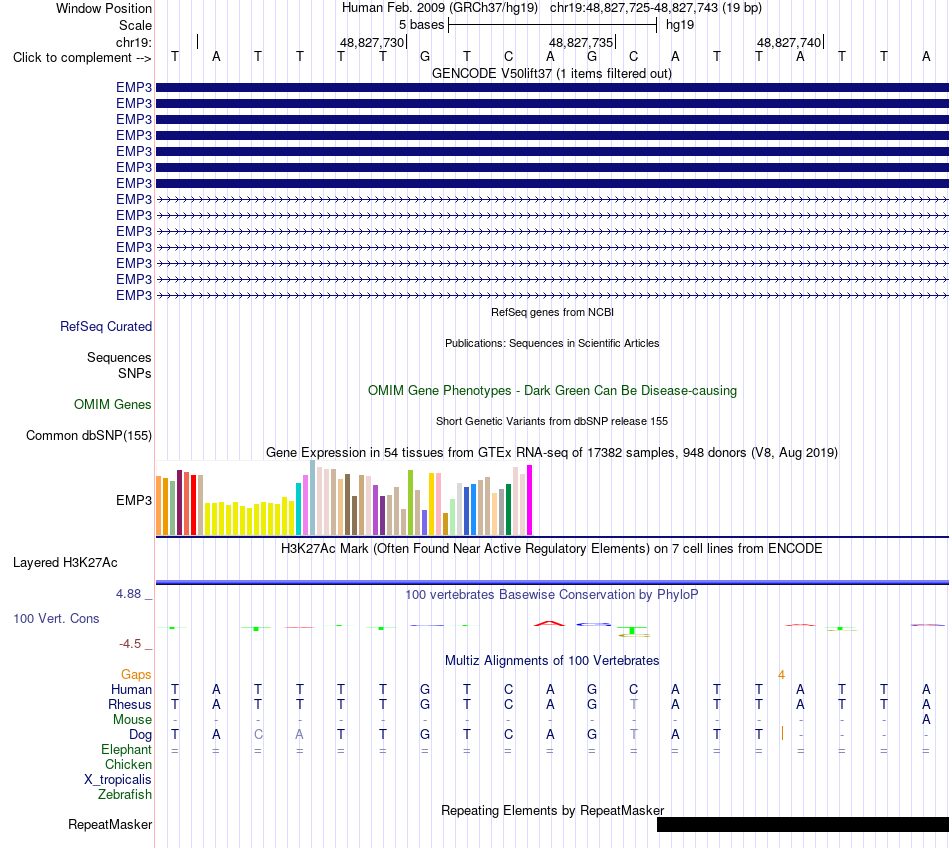The height and width of the screenshot is (848, 950).
Task: Click the Window Position label
Action: [x=104, y=8]
